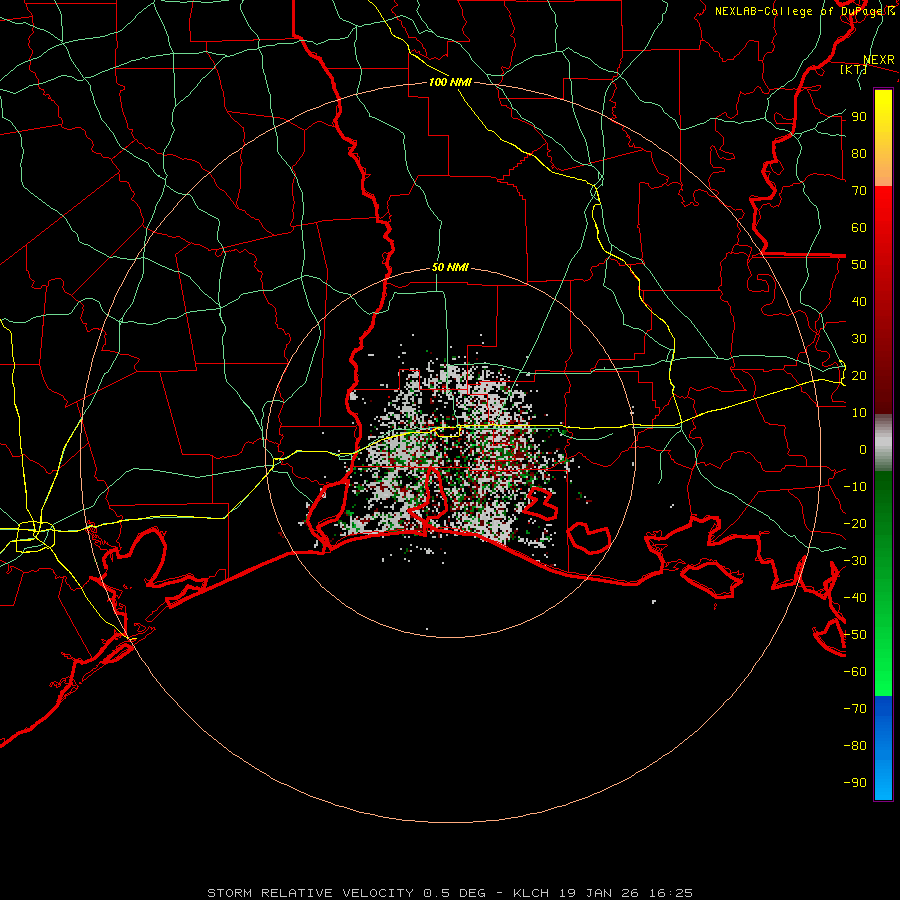The width and height of the screenshot is (900, 900).
Task: Click the "0.5 DEG" elevation text
Action: pos(455,893)
